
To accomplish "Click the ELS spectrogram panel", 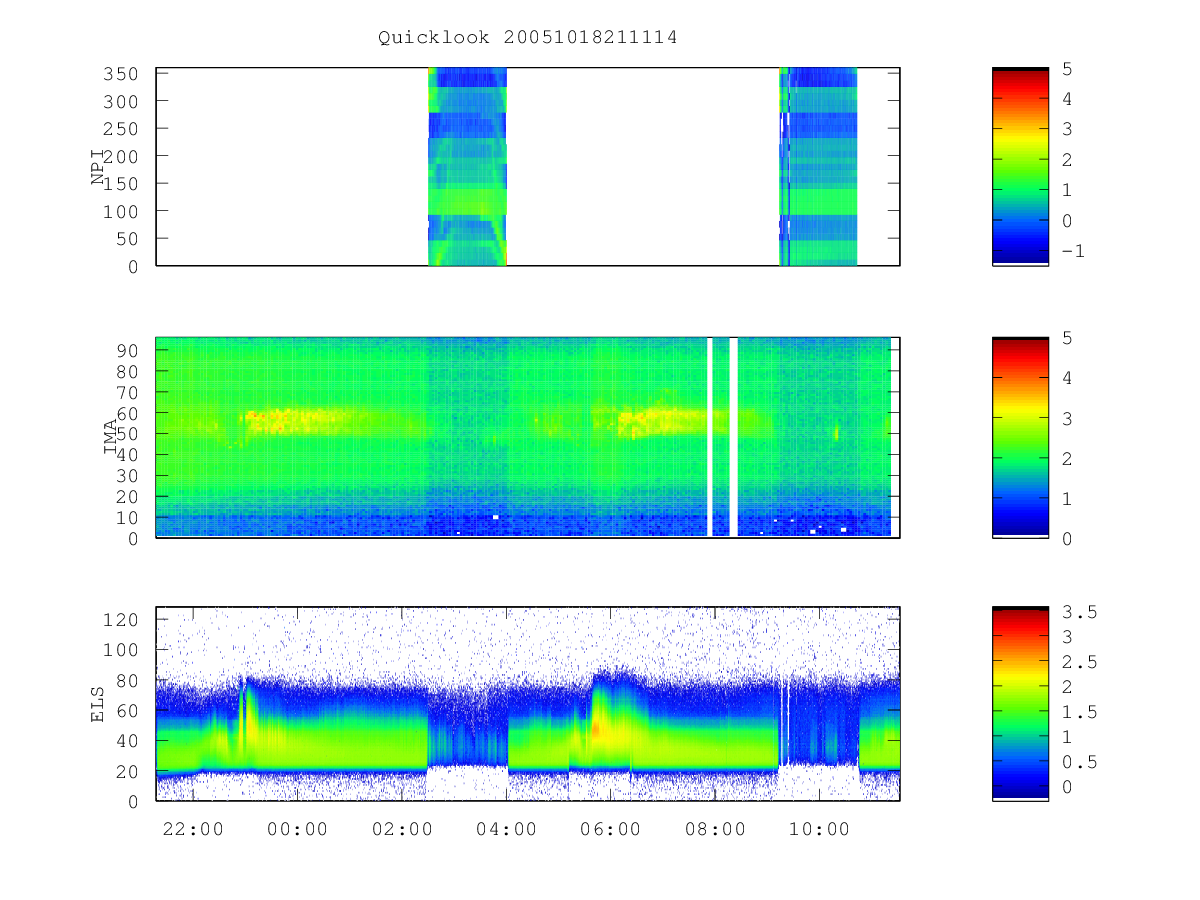I will point(528,703).
